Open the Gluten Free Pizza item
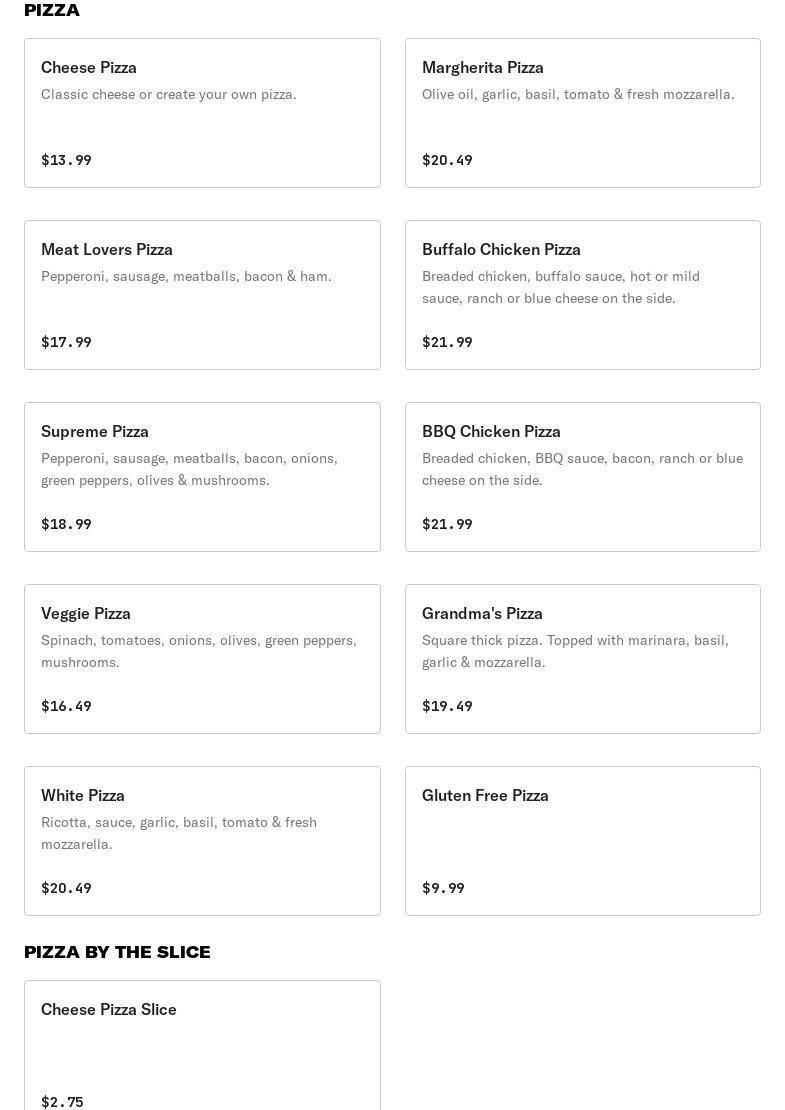This screenshot has height=1110, width=785. (582, 841)
